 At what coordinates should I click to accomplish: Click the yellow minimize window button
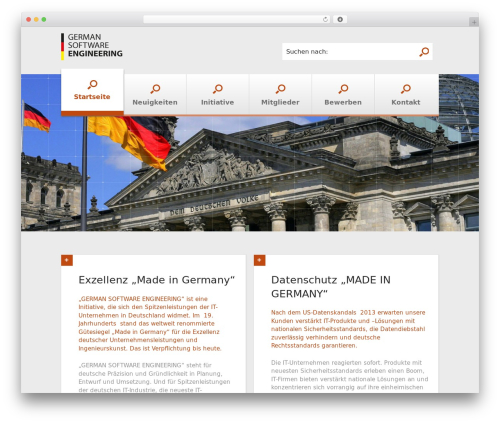36,20
